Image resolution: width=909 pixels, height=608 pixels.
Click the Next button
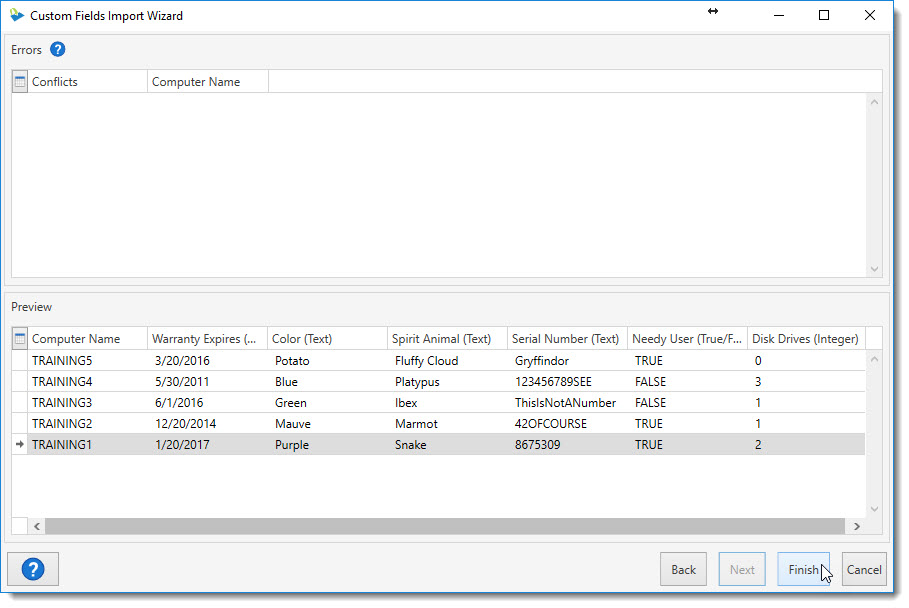click(742, 569)
